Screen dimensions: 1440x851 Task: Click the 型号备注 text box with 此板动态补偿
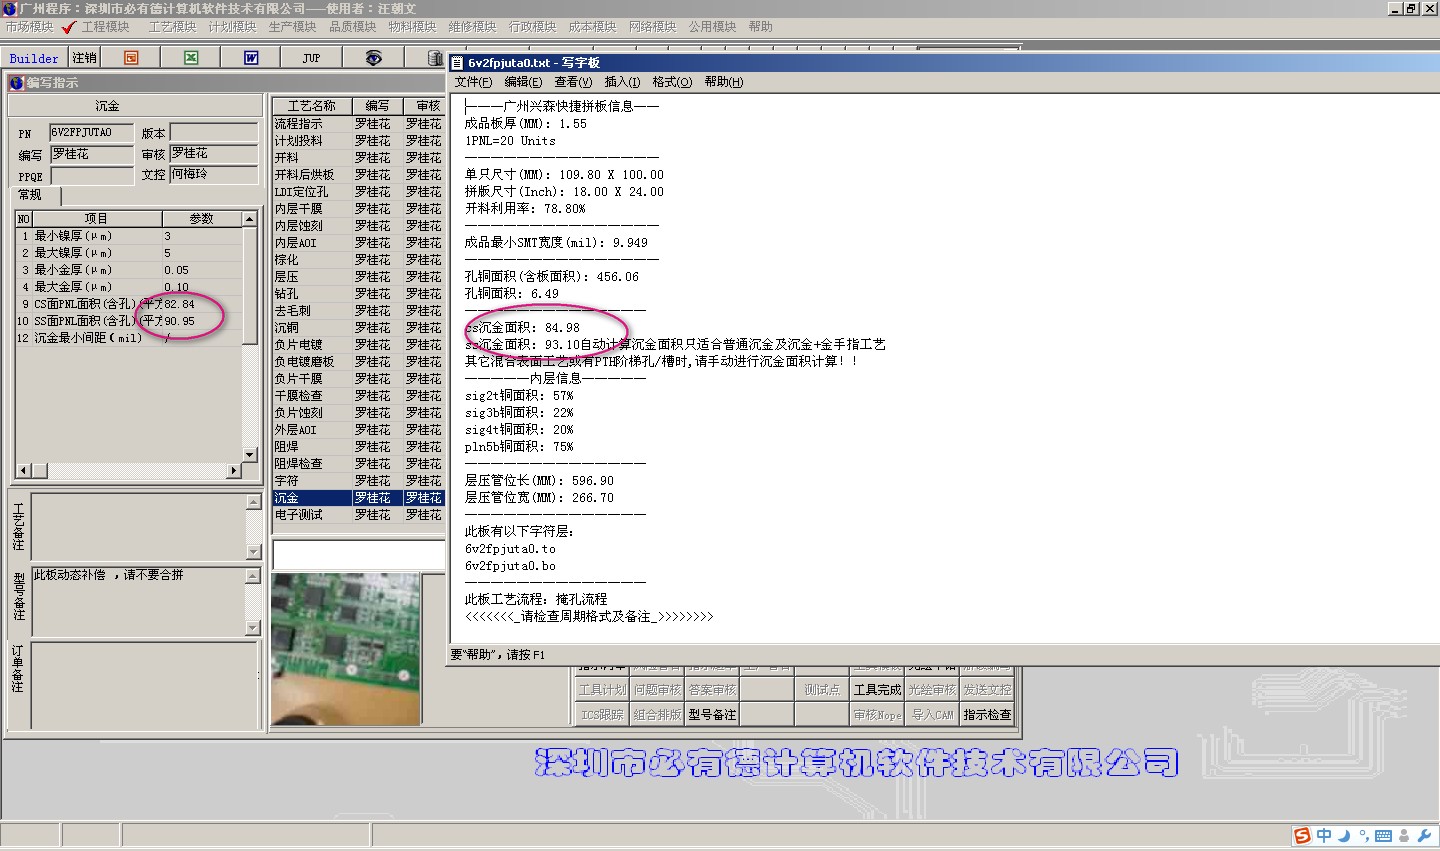pos(139,602)
